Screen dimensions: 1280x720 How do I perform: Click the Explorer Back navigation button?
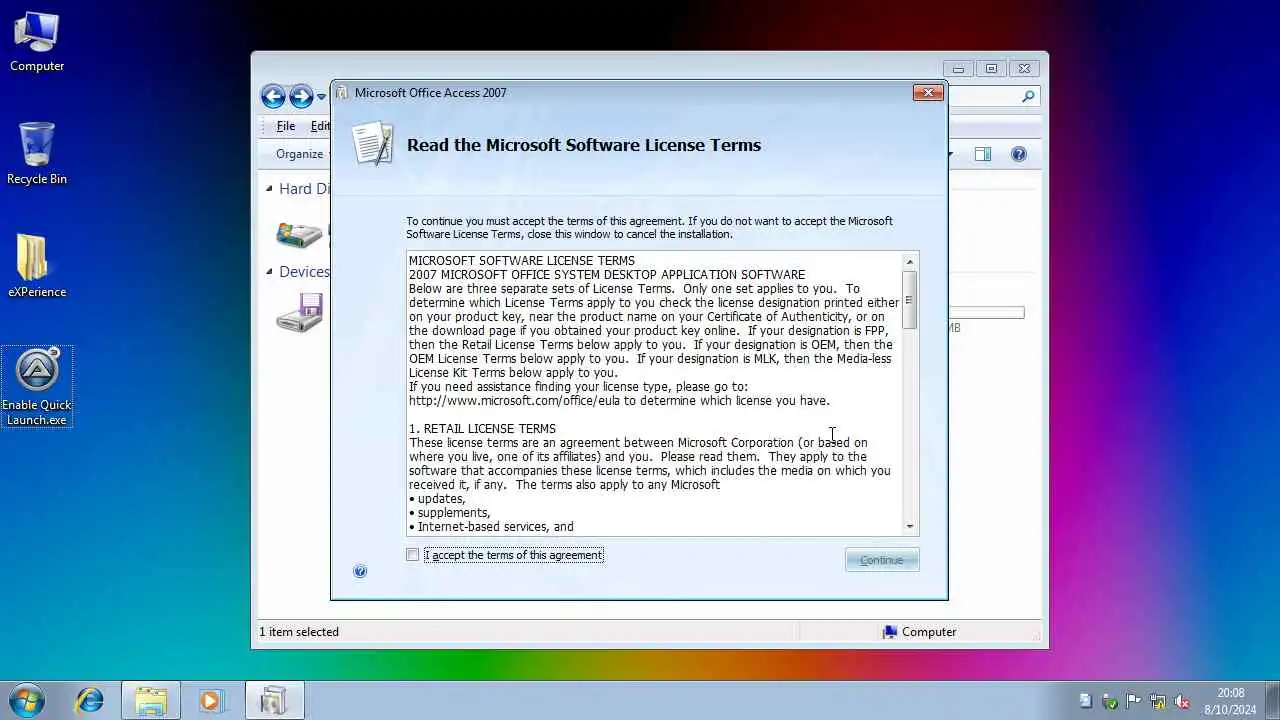tap(273, 97)
